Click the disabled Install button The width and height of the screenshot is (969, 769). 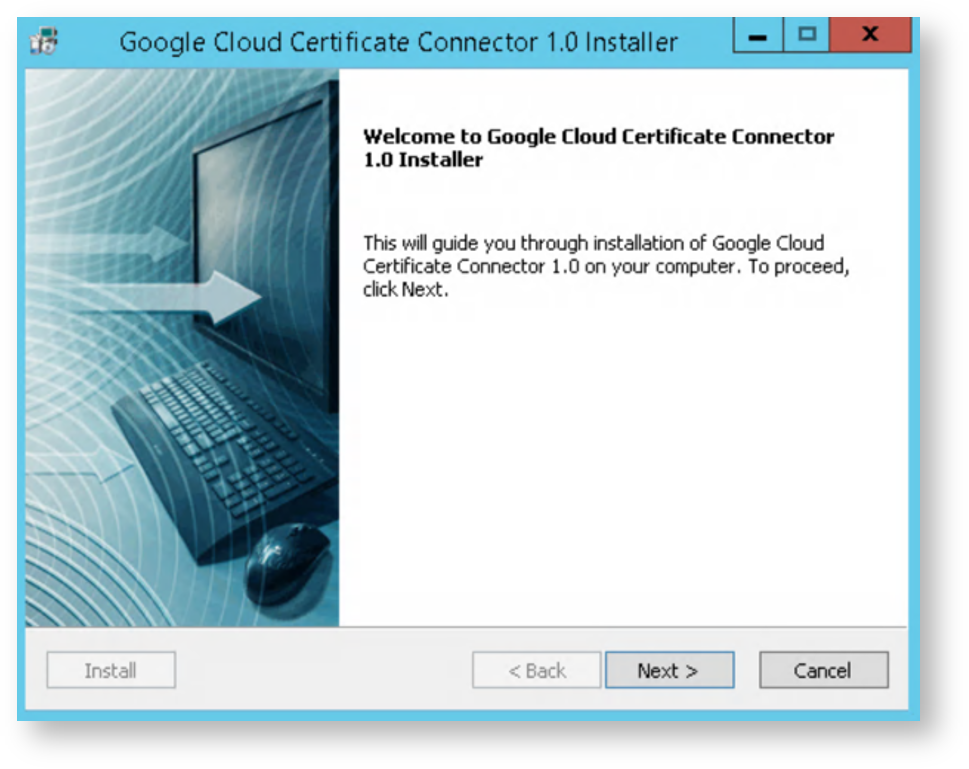111,671
